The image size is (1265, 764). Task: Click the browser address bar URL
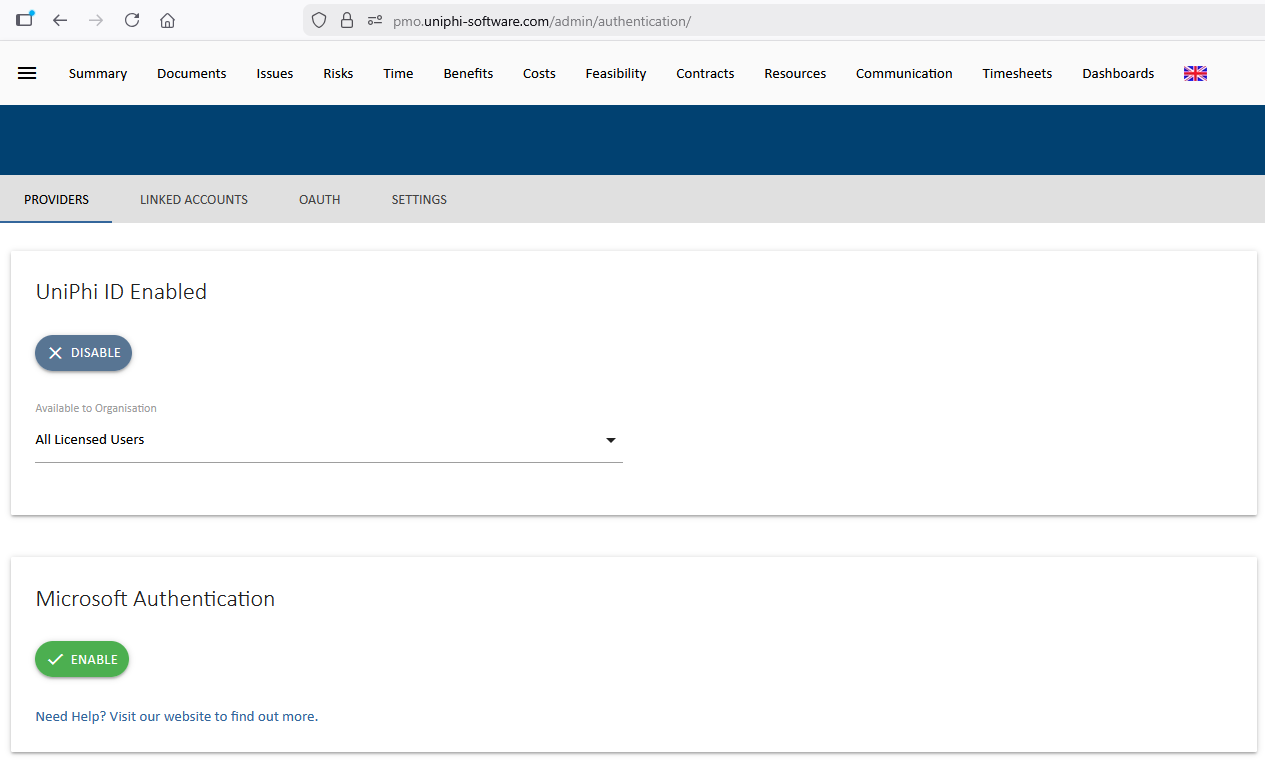coord(541,20)
